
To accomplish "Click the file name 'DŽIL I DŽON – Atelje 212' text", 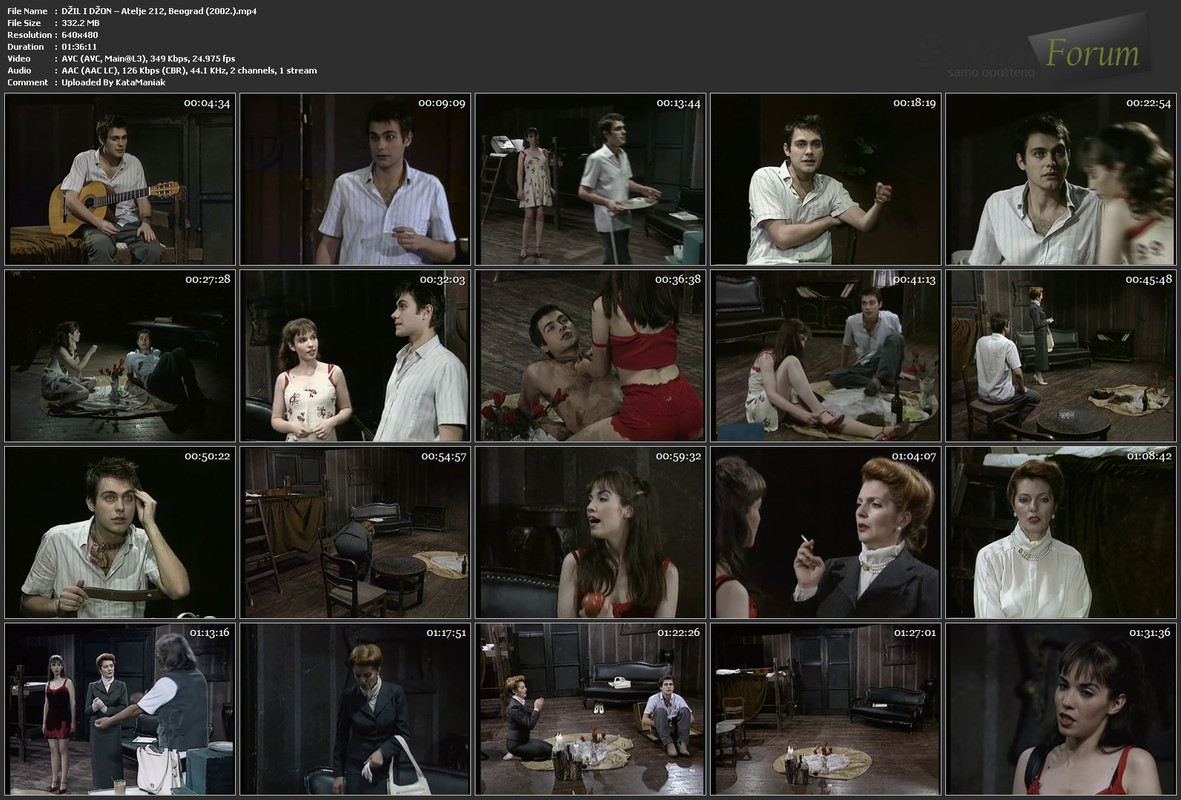I will pos(115,11).
